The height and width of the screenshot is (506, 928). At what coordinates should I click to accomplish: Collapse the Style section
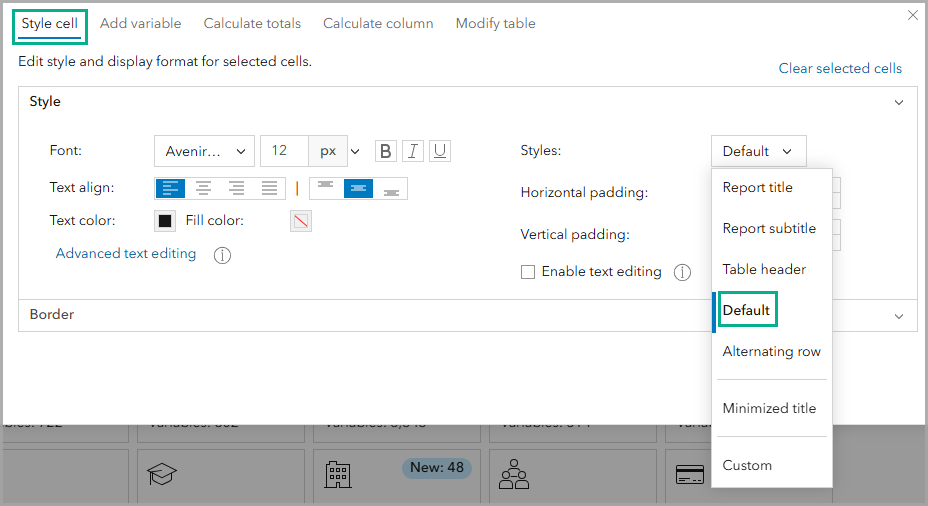point(898,102)
